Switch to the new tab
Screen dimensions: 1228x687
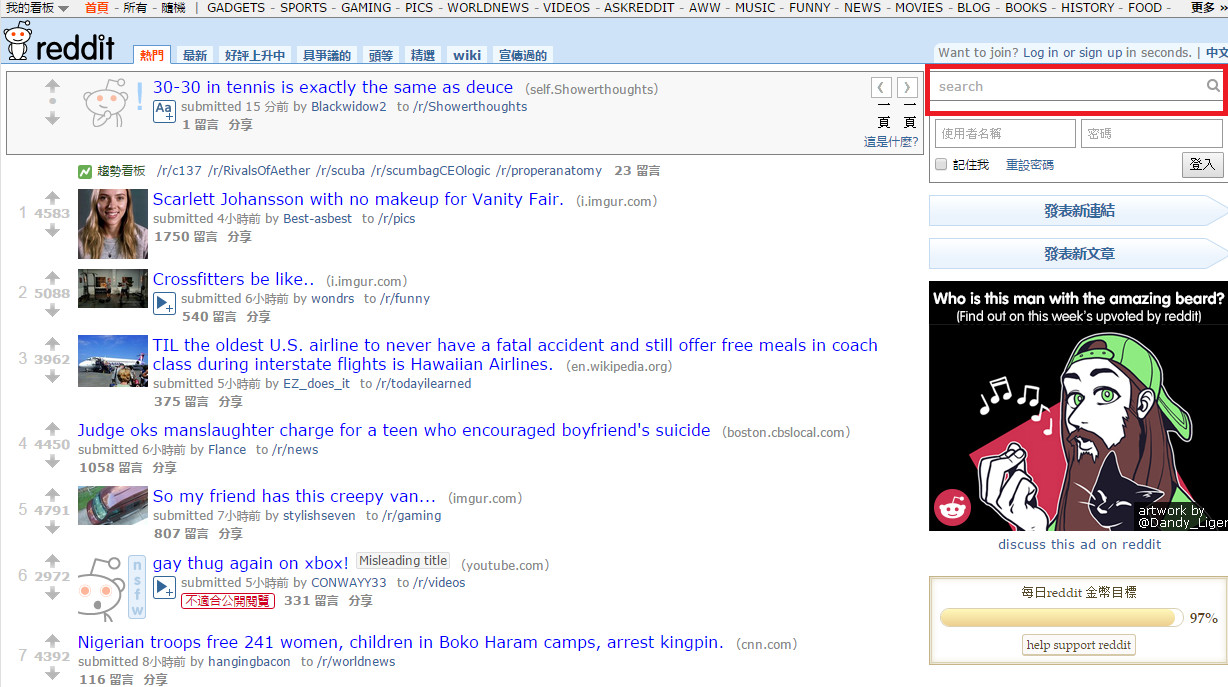[195, 55]
